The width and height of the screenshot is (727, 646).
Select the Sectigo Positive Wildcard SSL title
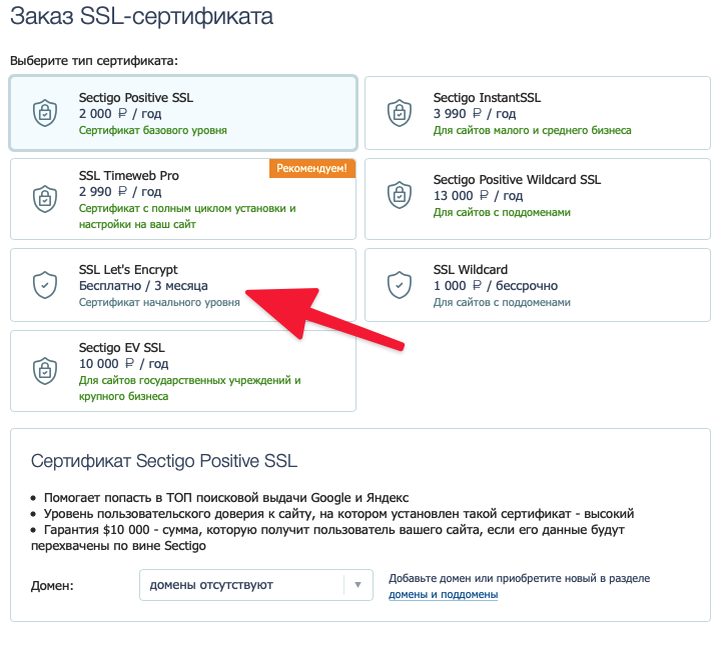pos(517,180)
